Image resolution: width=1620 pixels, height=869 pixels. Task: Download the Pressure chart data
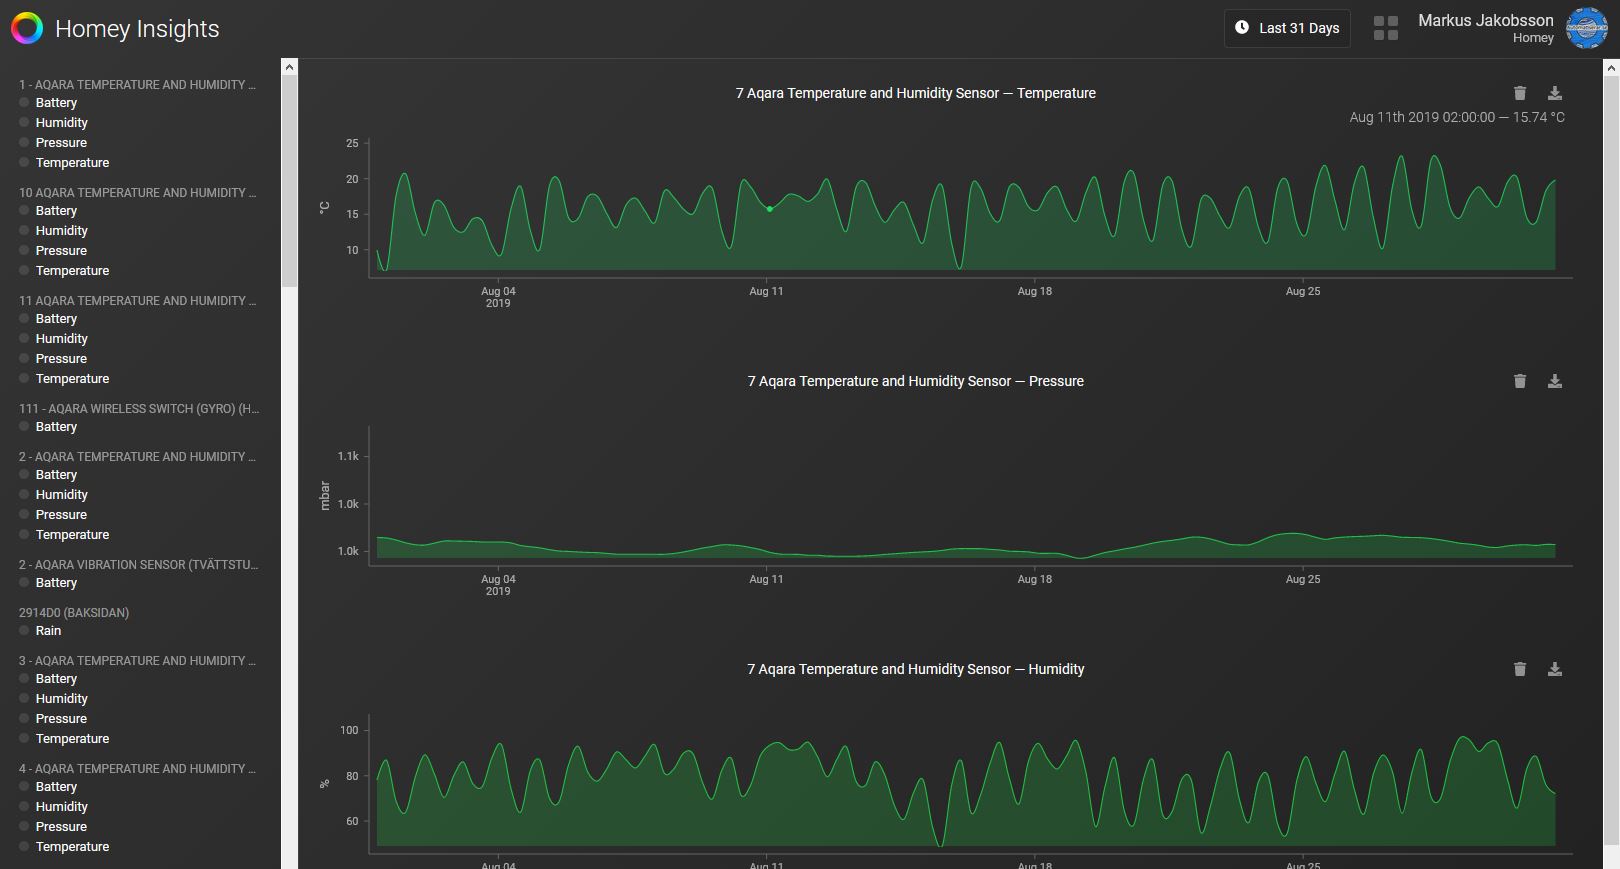pos(1555,381)
